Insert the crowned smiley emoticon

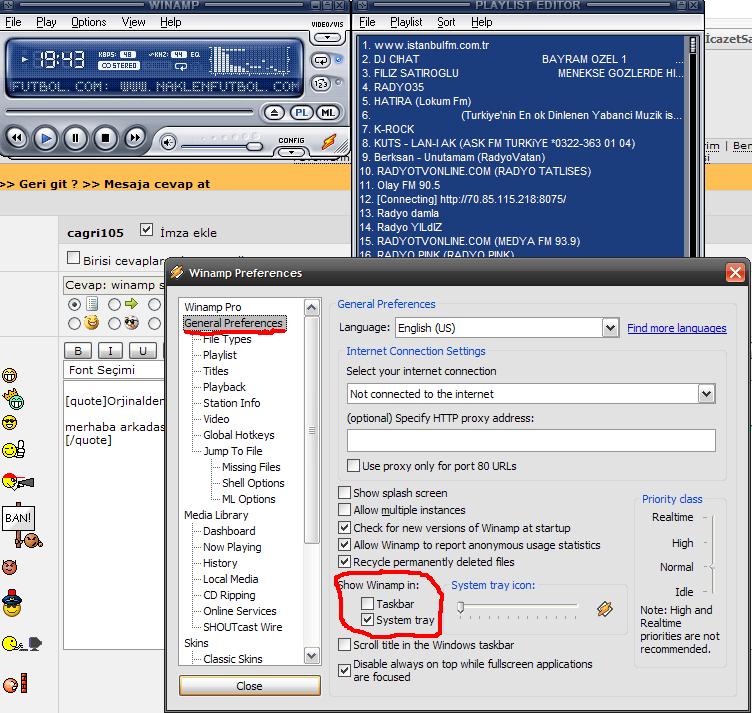coord(14,398)
